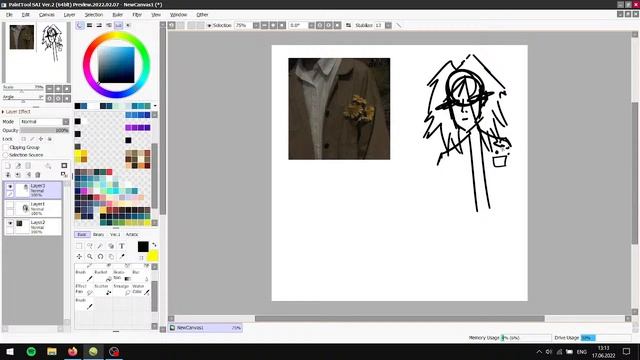Choose the Scatter brush preset
The width and height of the screenshot is (640, 360).
click(103, 289)
